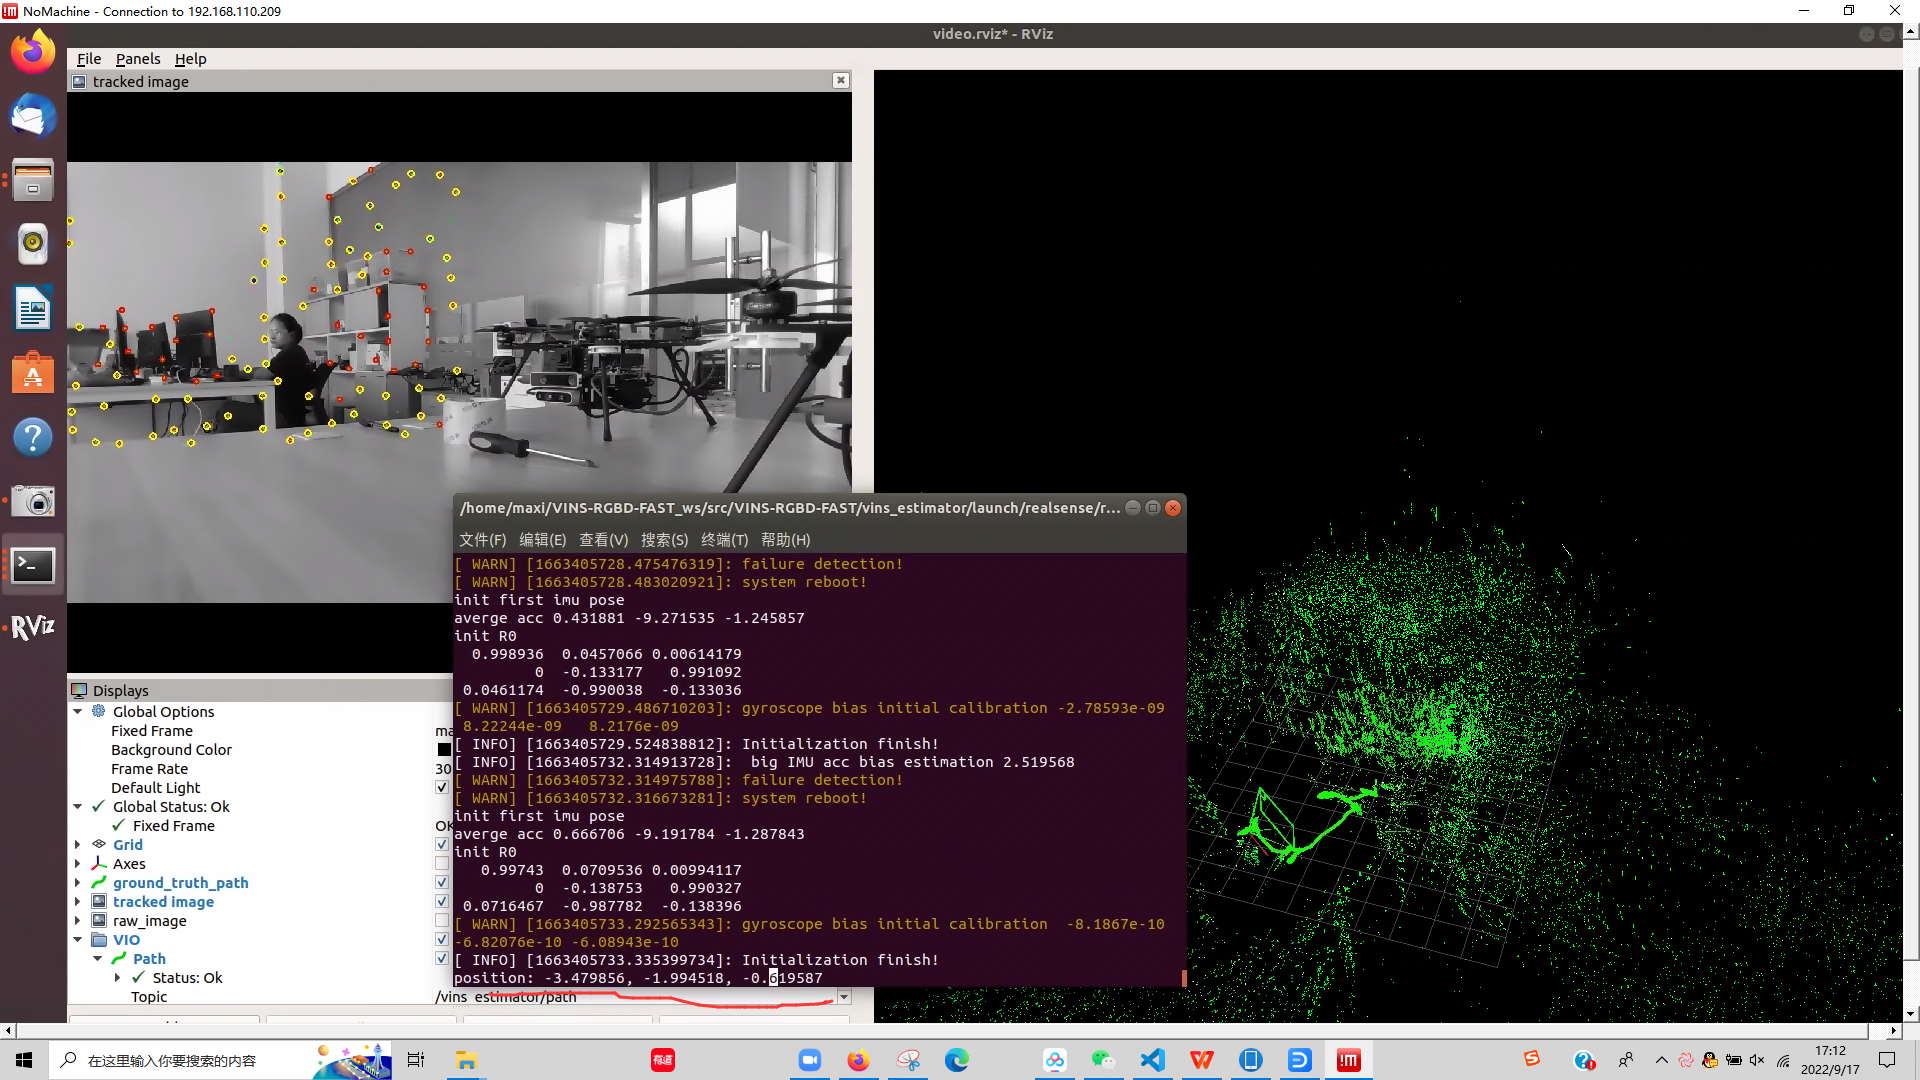Click the VIO folder icon

[99, 939]
